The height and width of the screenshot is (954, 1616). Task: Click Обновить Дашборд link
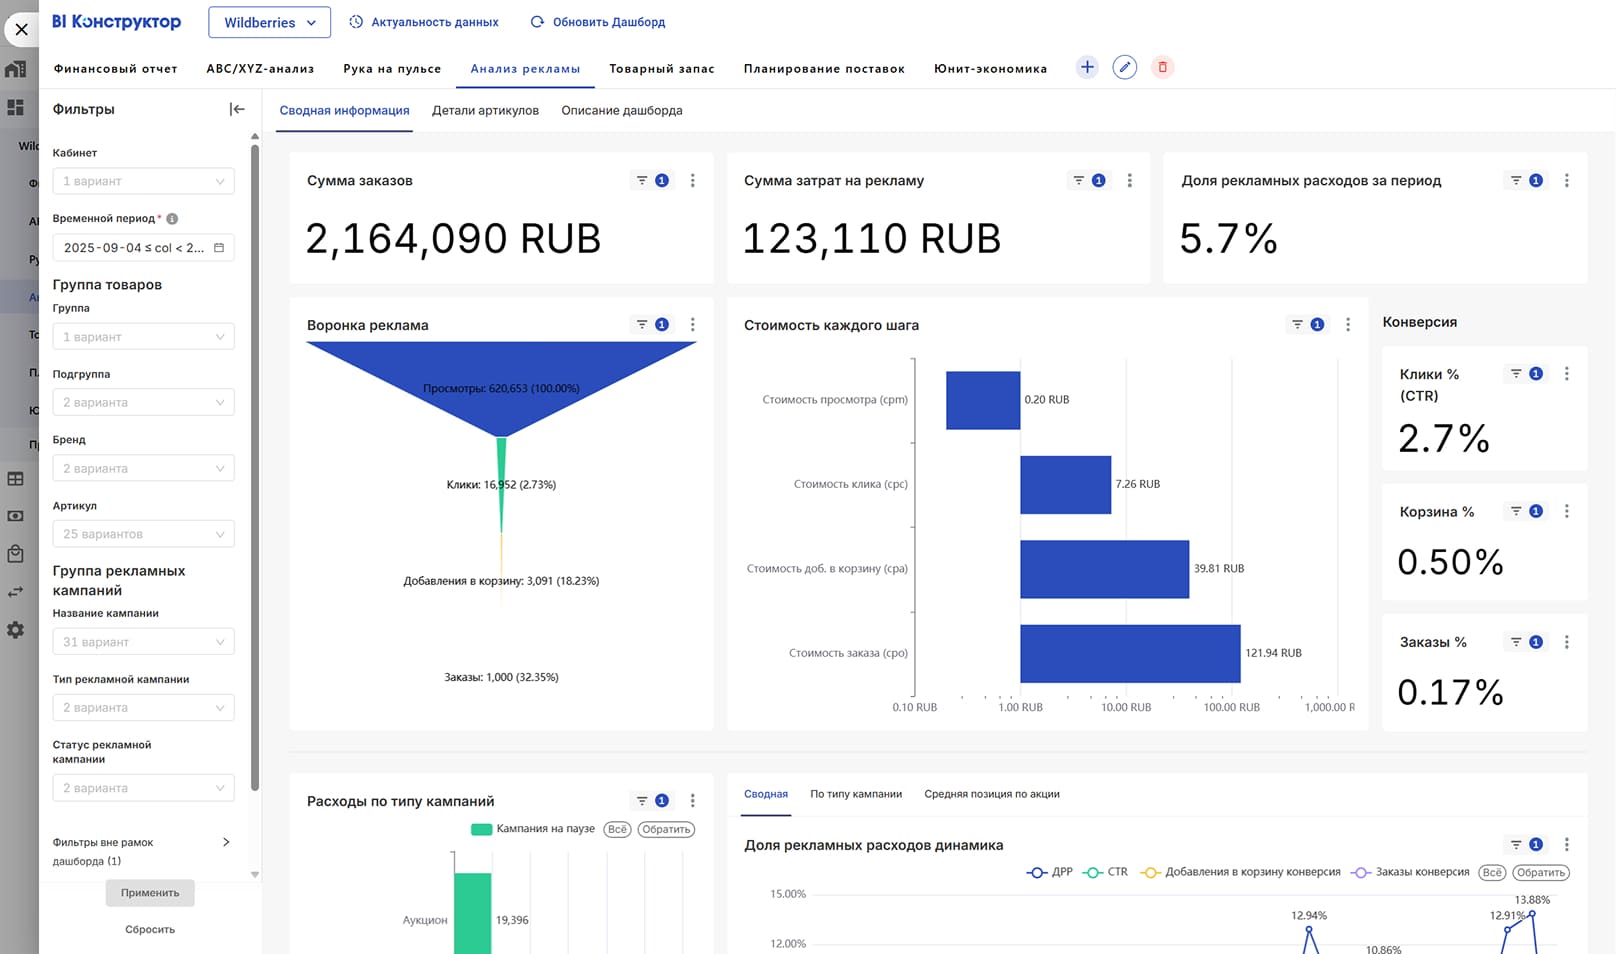(598, 22)
